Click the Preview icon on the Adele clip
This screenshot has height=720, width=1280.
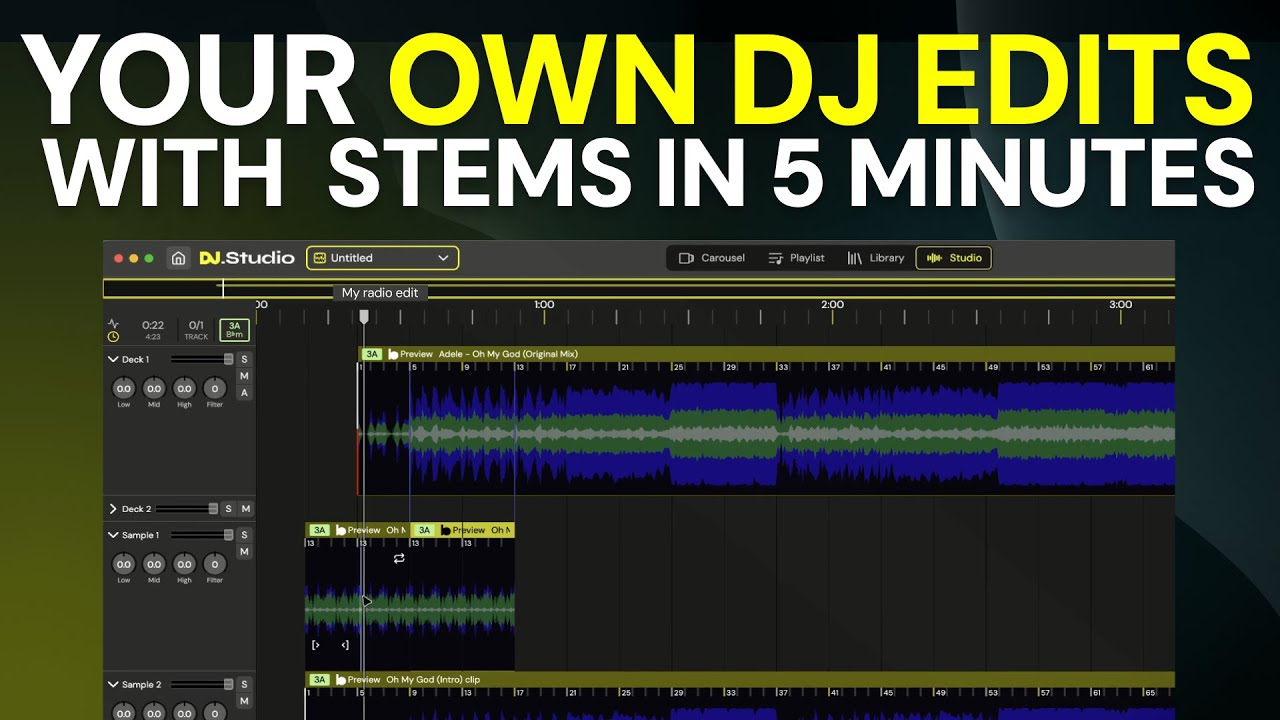[x=393, y=354]
